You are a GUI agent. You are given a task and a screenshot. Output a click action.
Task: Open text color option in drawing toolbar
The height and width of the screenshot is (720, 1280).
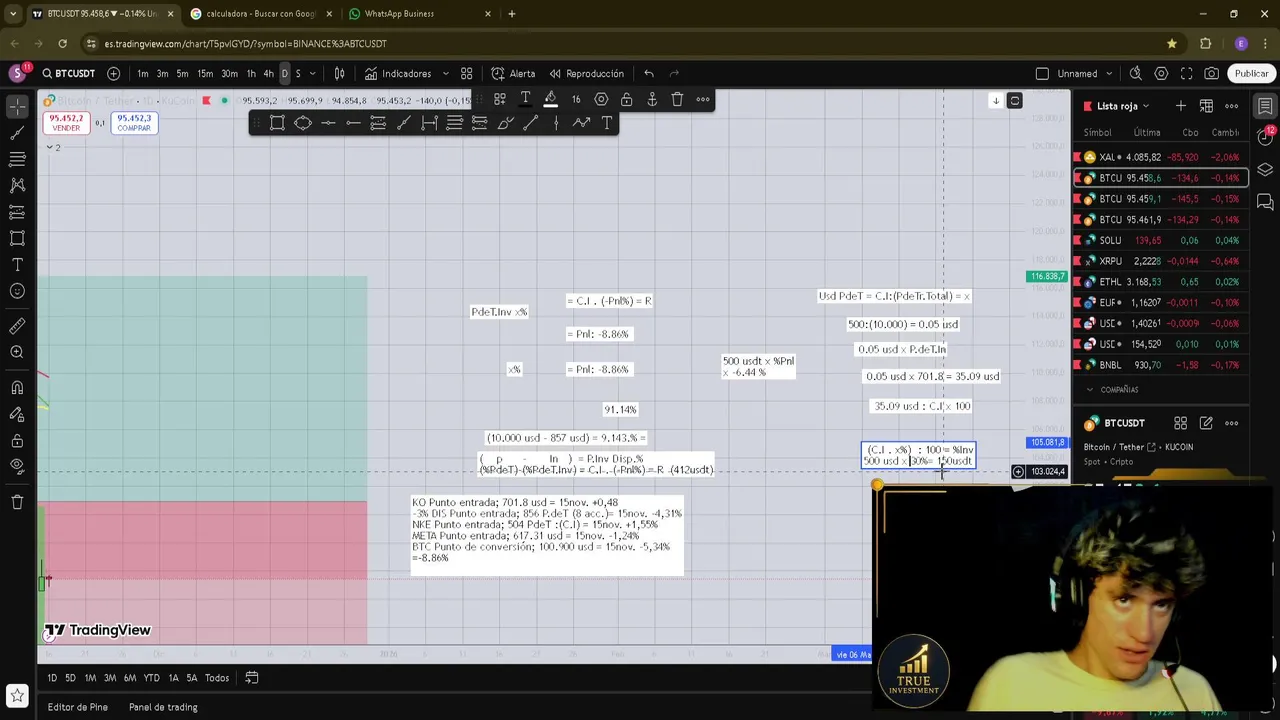(x=525, y=99)
